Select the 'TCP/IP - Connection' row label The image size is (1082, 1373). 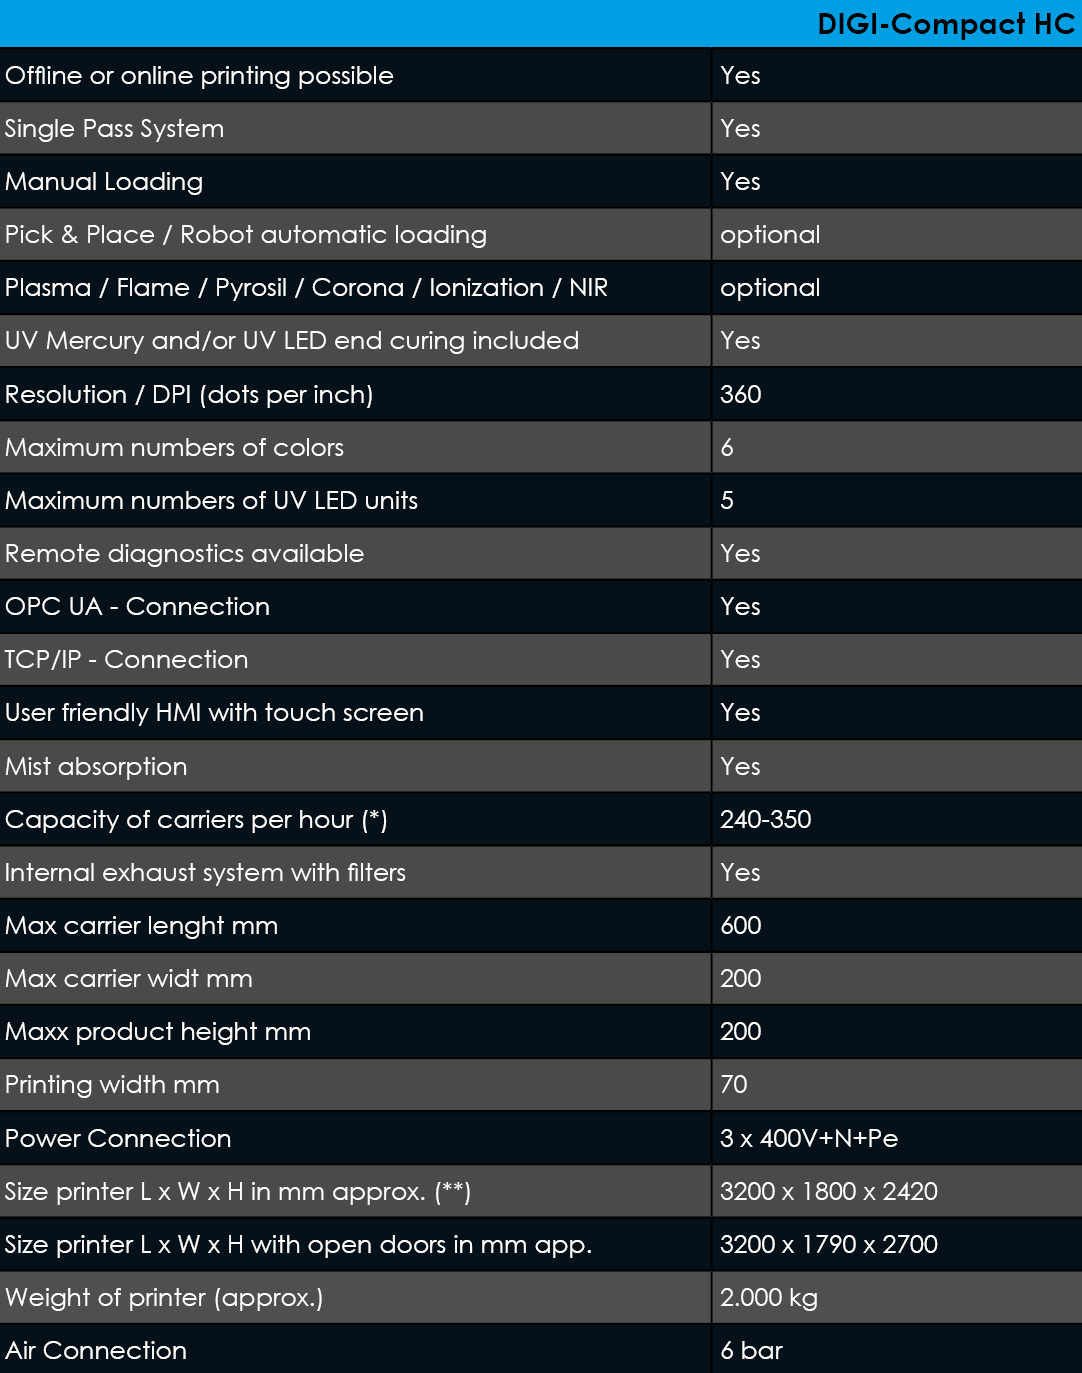[x=126, y=659]
